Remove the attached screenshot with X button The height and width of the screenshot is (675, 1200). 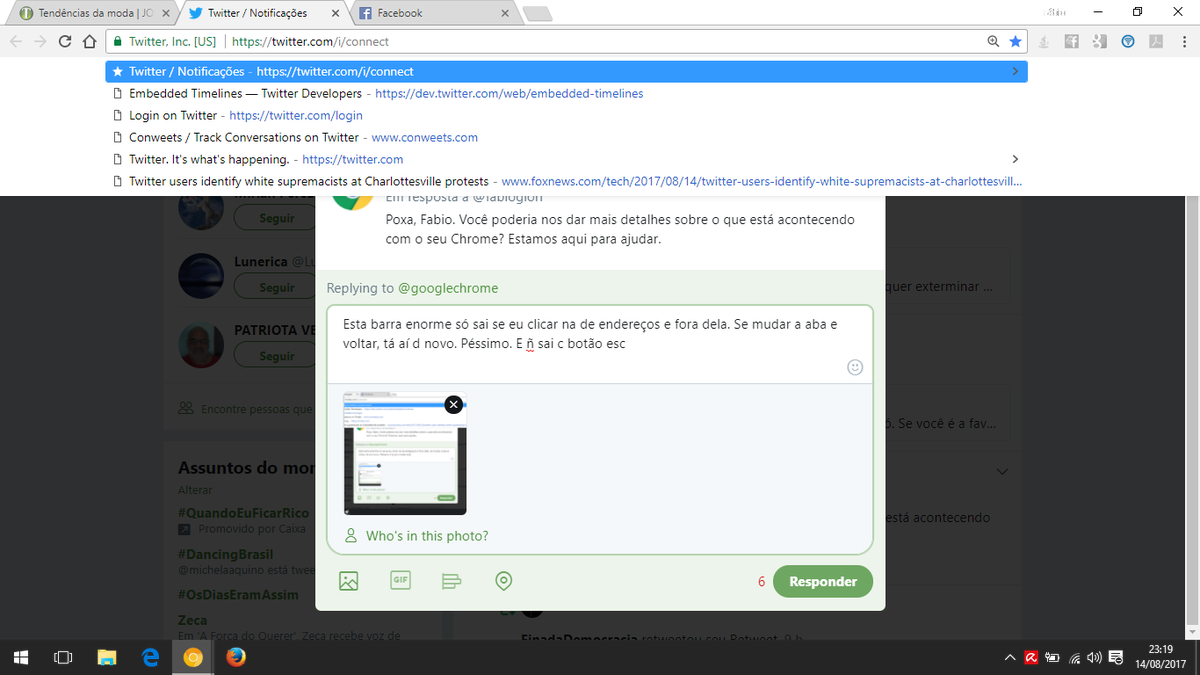pos(453,404)
